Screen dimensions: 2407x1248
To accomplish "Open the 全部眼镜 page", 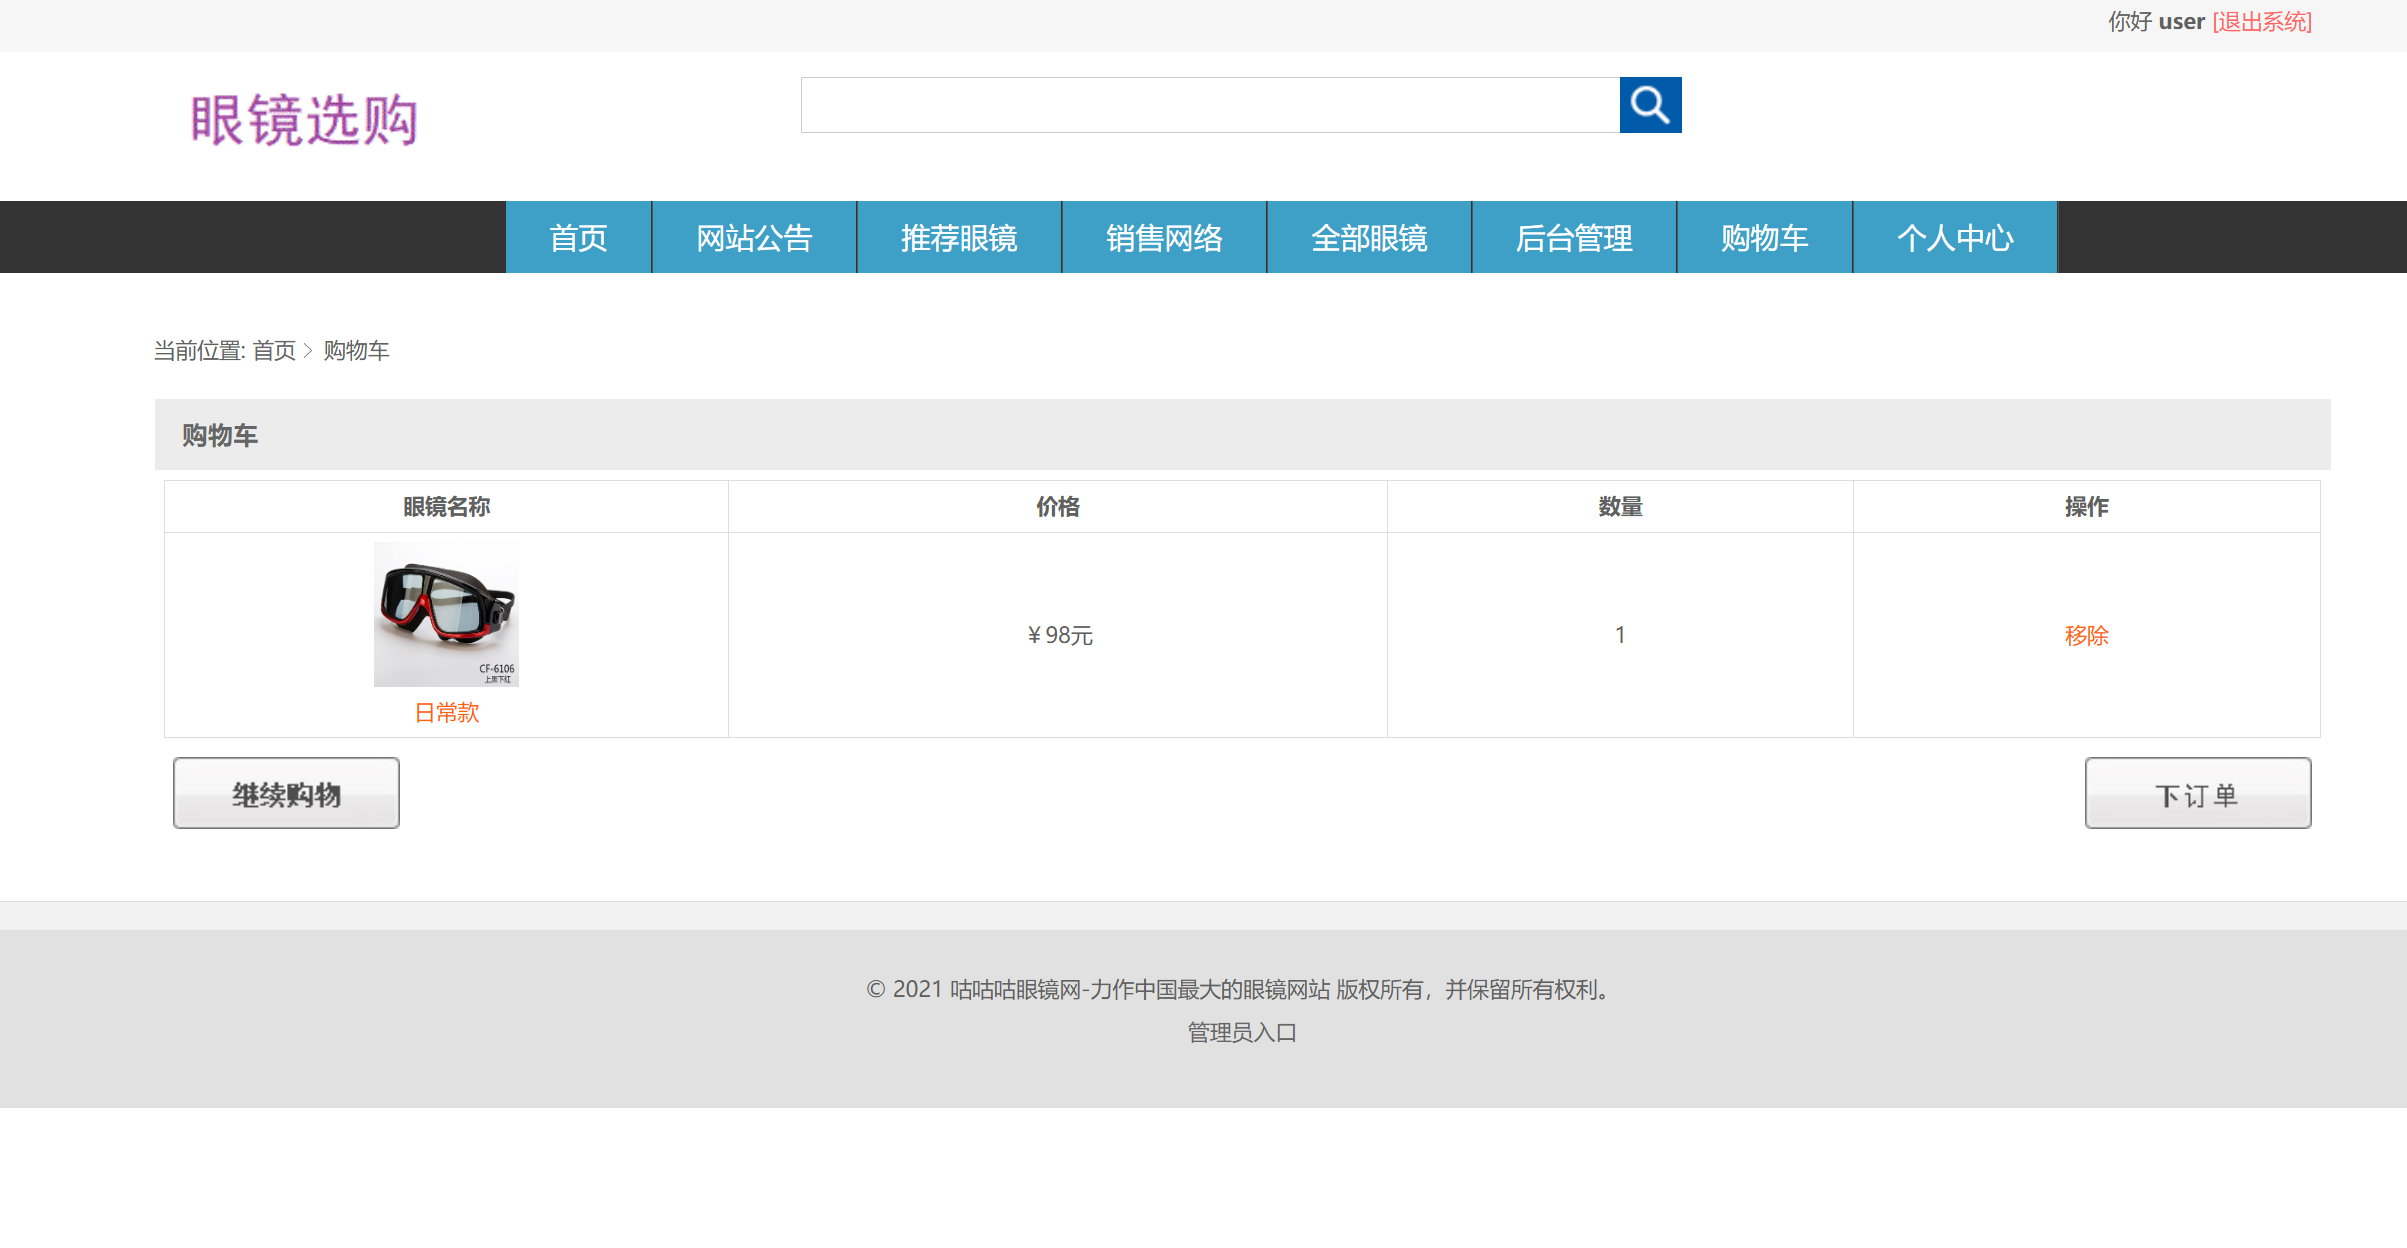I will (1369, 237).
